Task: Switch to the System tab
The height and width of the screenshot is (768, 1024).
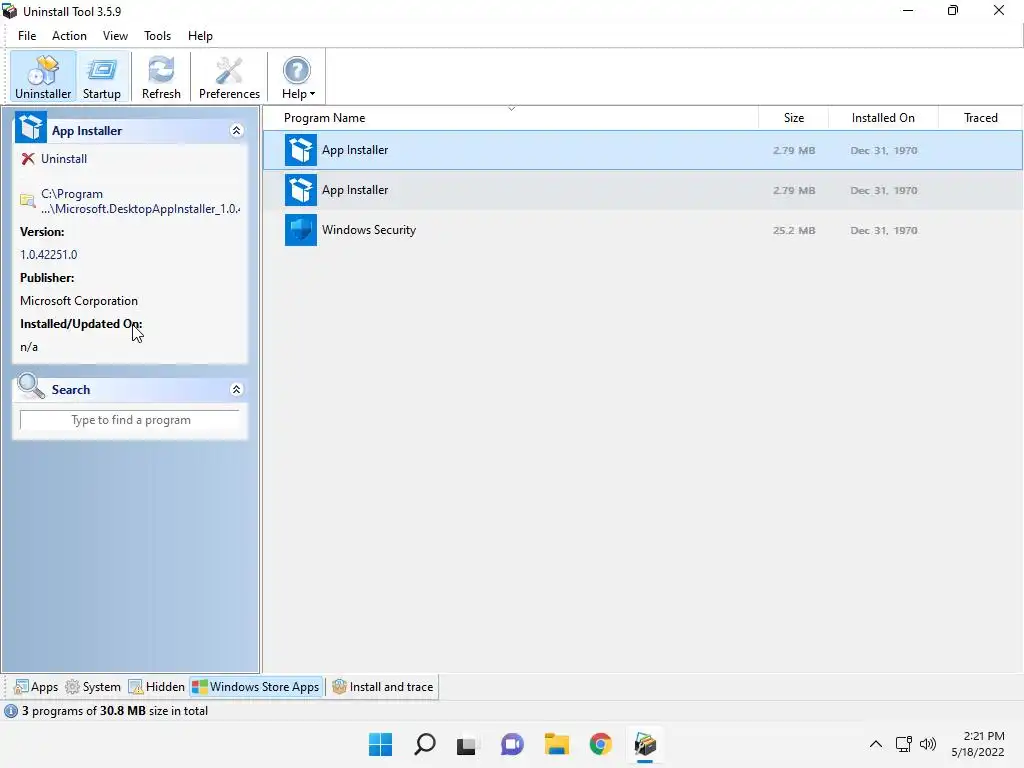Action: [x=93, y=687]
